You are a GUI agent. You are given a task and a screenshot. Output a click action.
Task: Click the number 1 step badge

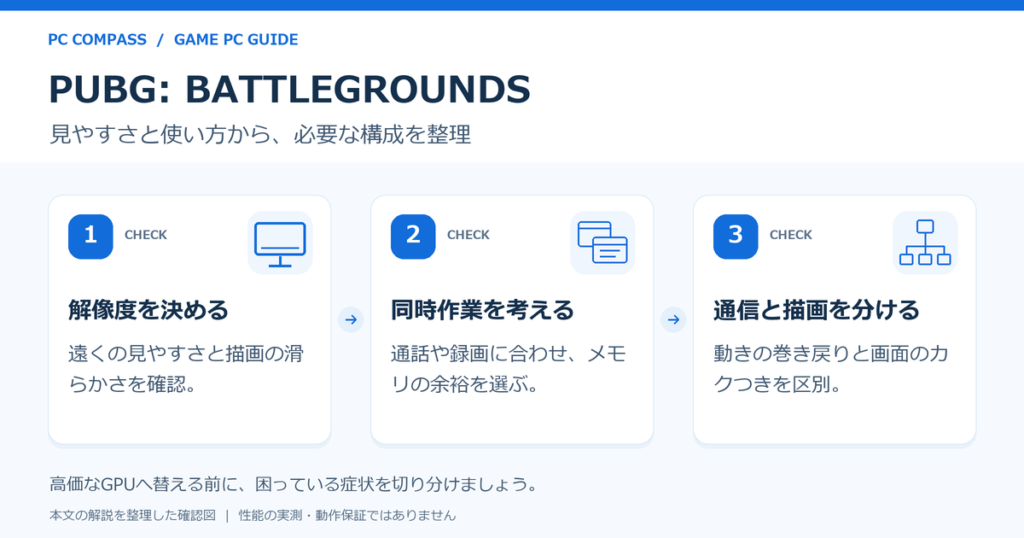(91, 236)
